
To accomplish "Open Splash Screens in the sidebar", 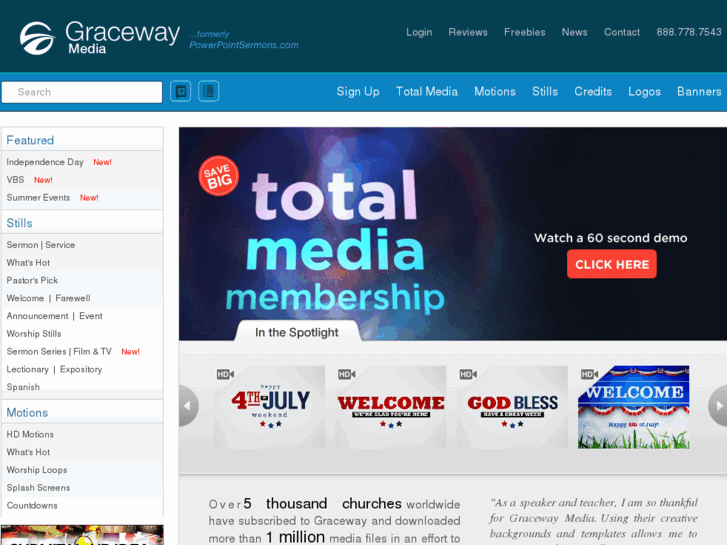I will (x=38, y=487).
